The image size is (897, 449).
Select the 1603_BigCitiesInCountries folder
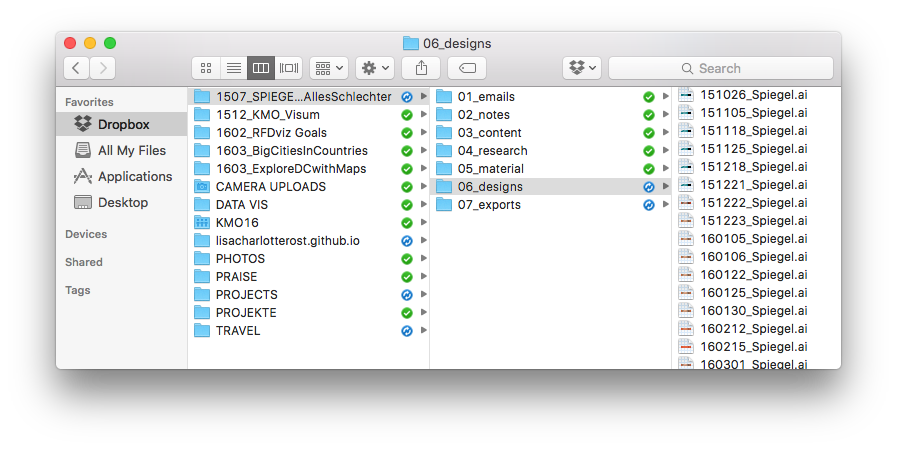[308, 151]
